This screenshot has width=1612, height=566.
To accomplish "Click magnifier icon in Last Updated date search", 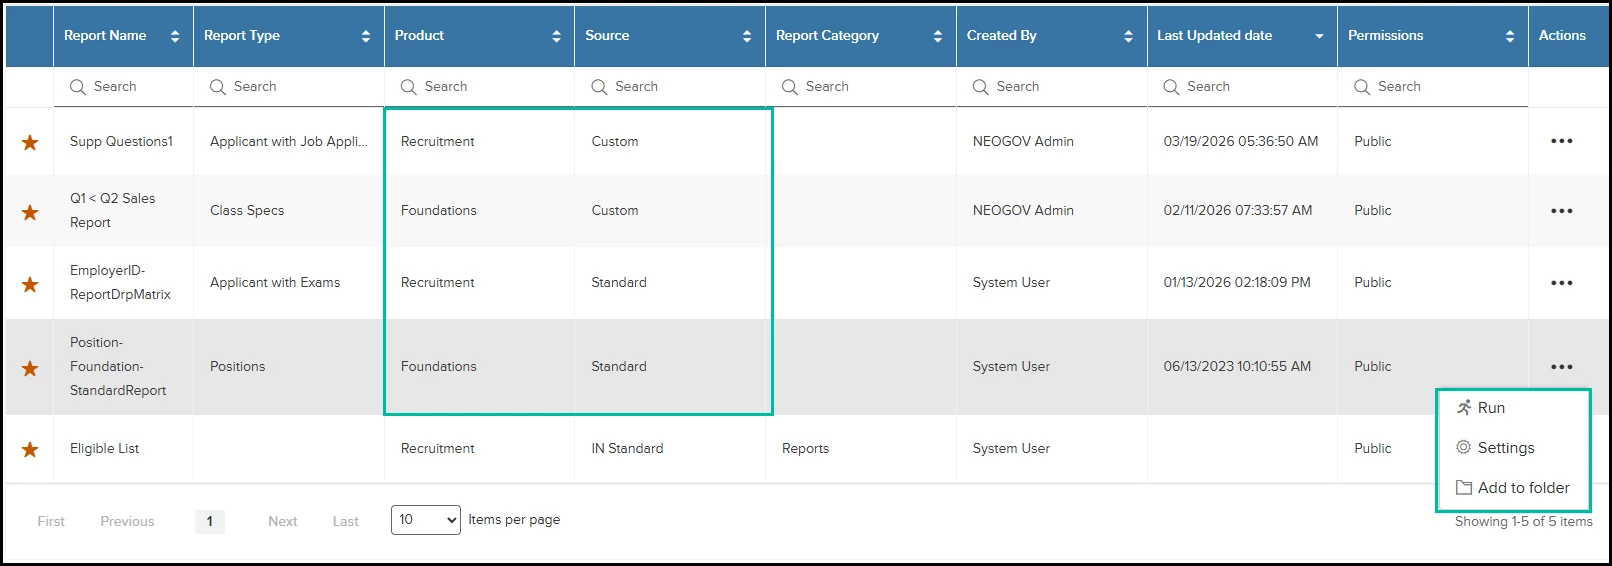I will click(x=1171, y=87).
